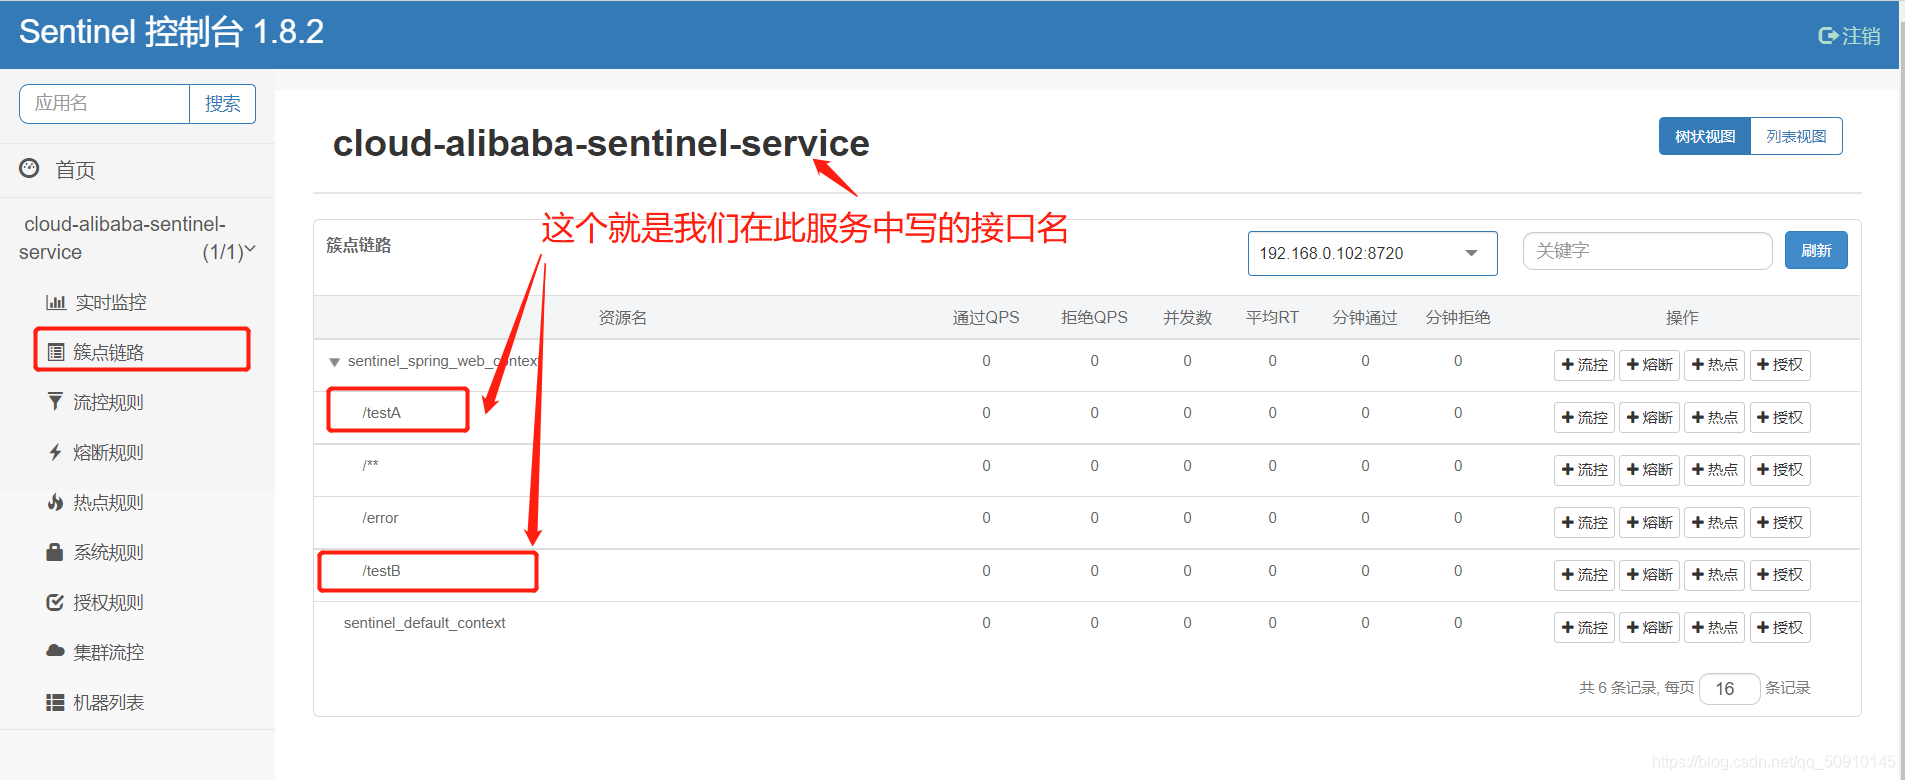
Task: Click the bar chart icon for 实时监控
Action: 55,302
